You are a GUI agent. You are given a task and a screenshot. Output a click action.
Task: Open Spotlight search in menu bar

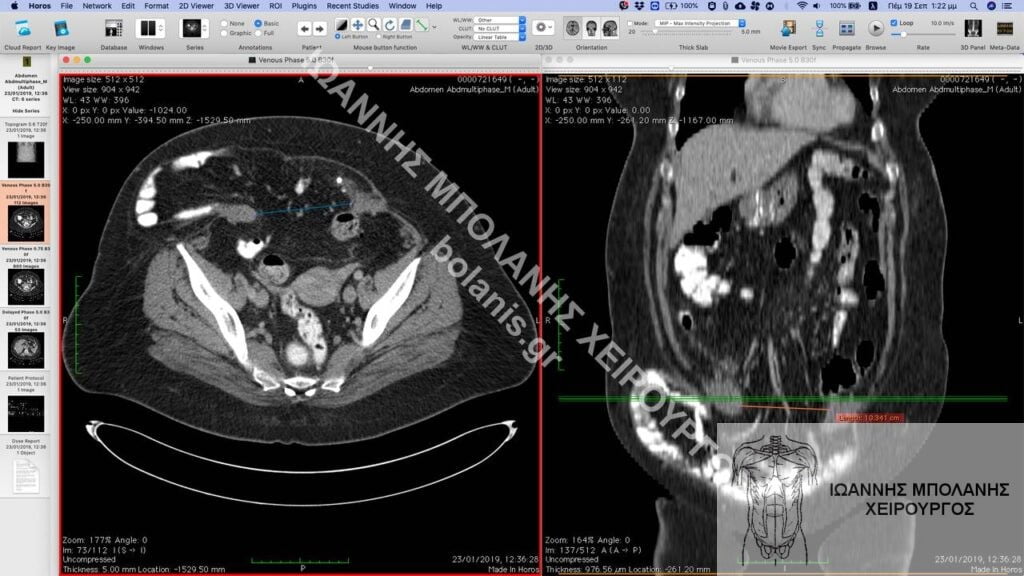(x=974, y=6)
